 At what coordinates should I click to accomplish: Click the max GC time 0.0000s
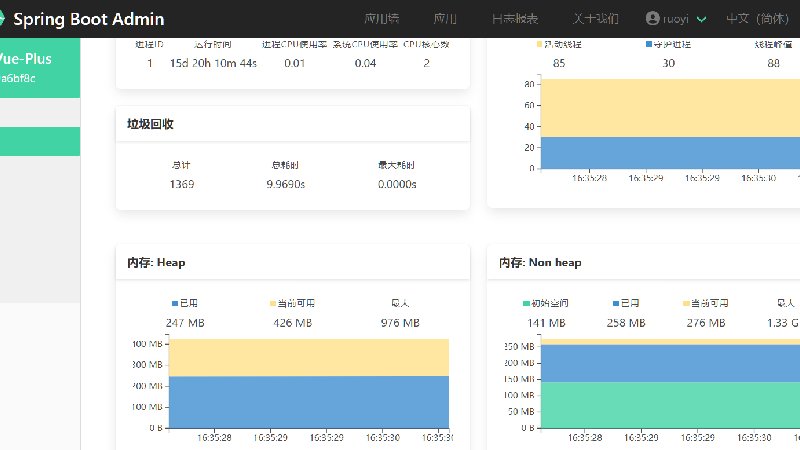(x=397, y=184)
